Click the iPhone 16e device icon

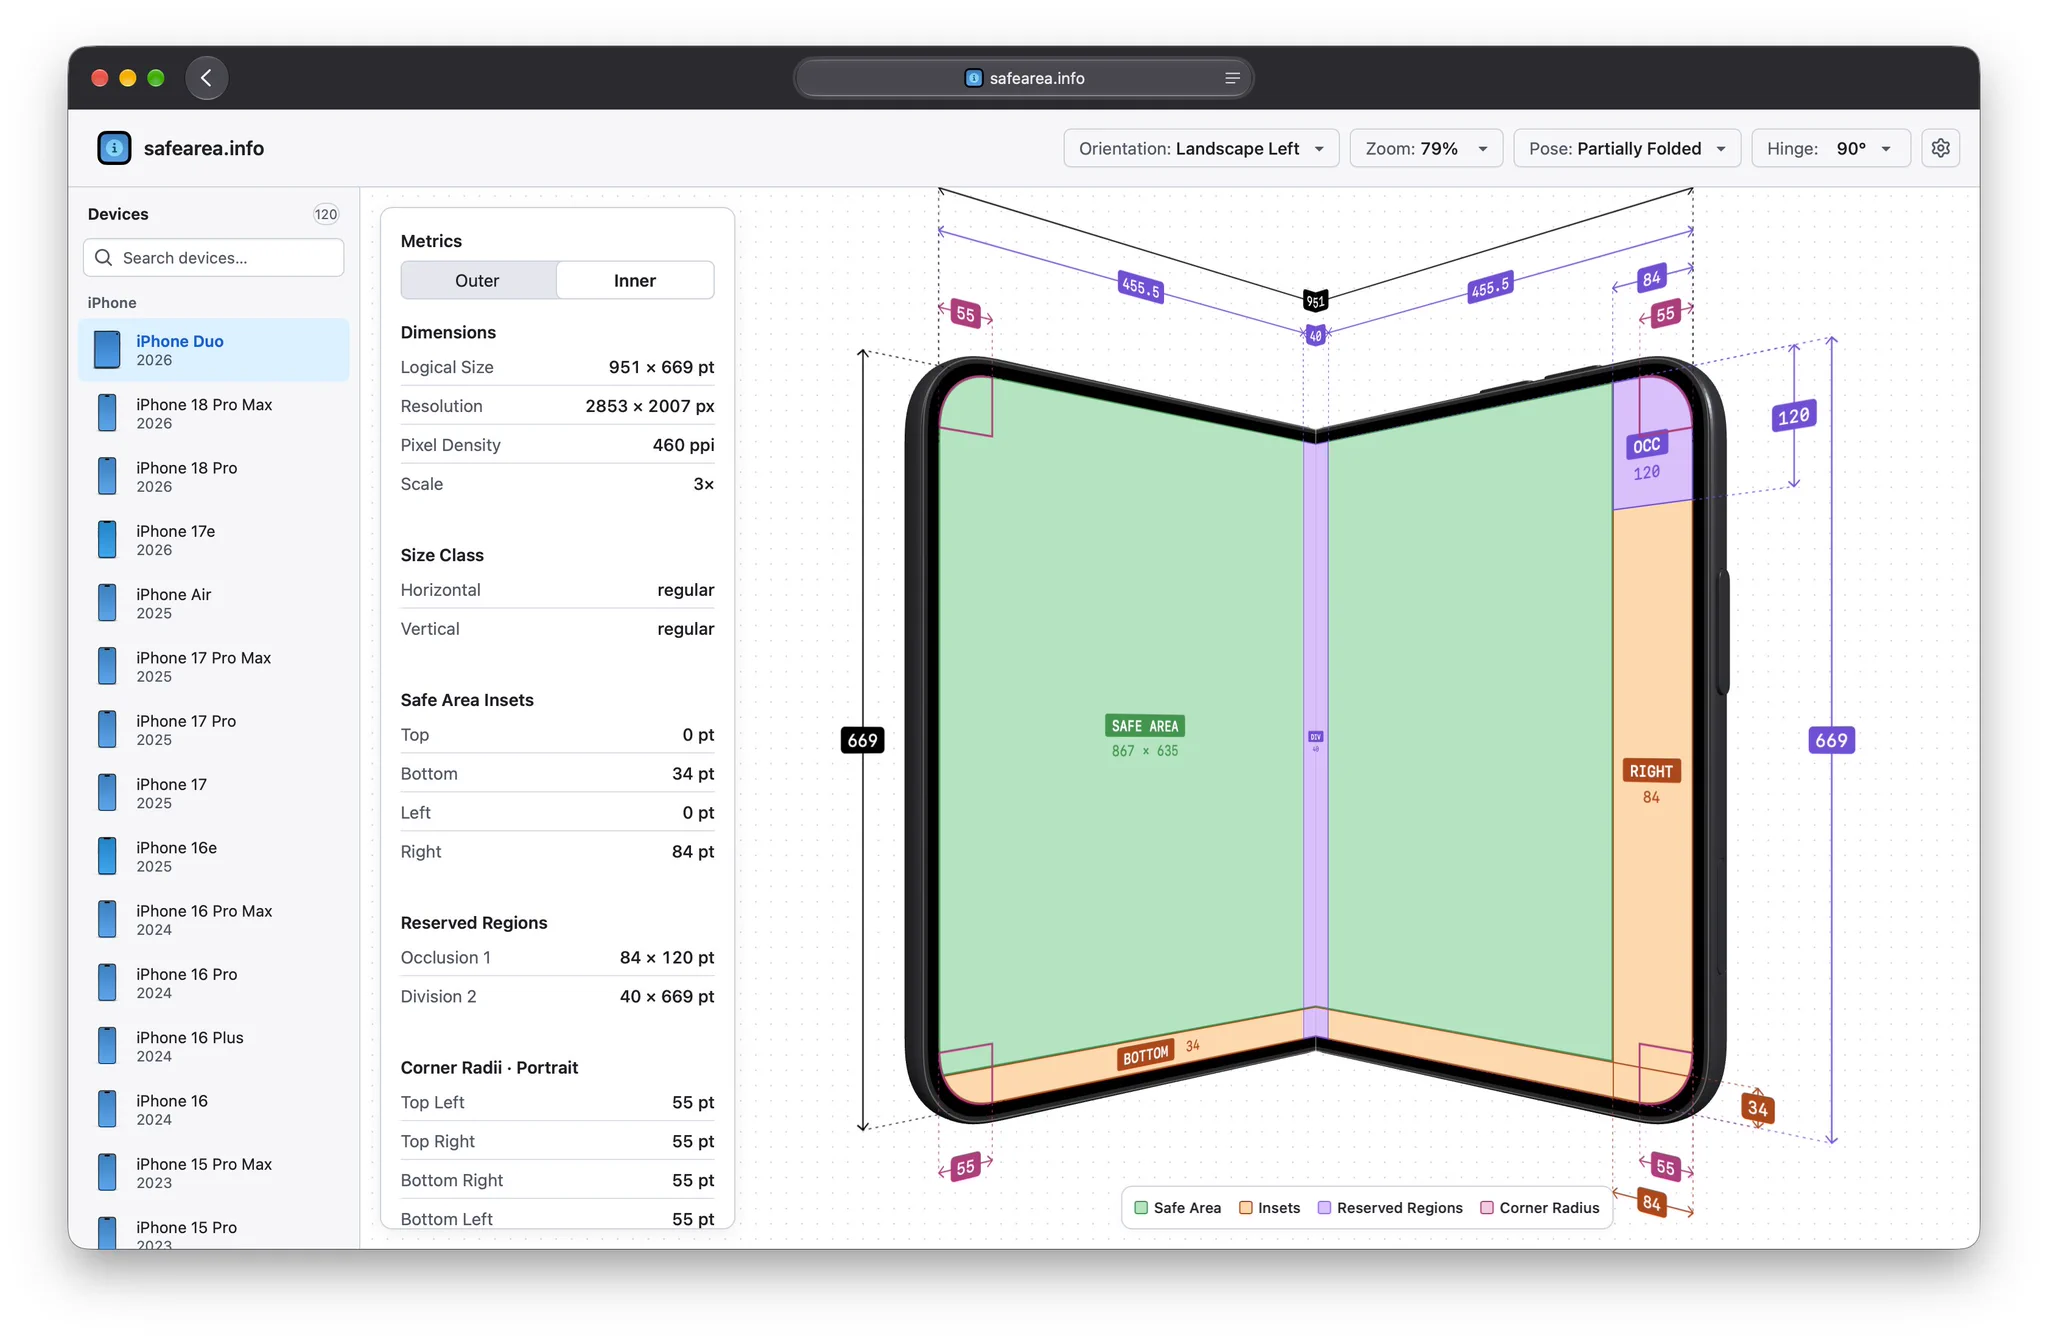[107, 856]
